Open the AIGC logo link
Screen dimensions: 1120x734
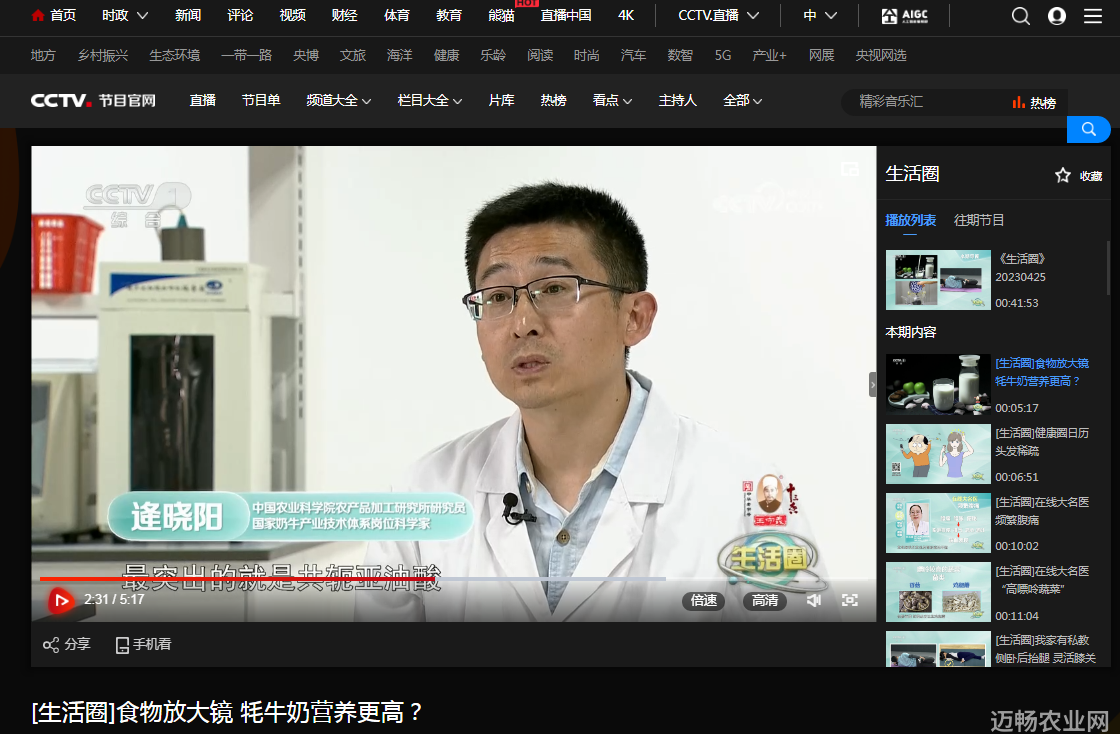pyautogui.click(x=904, y=16)
